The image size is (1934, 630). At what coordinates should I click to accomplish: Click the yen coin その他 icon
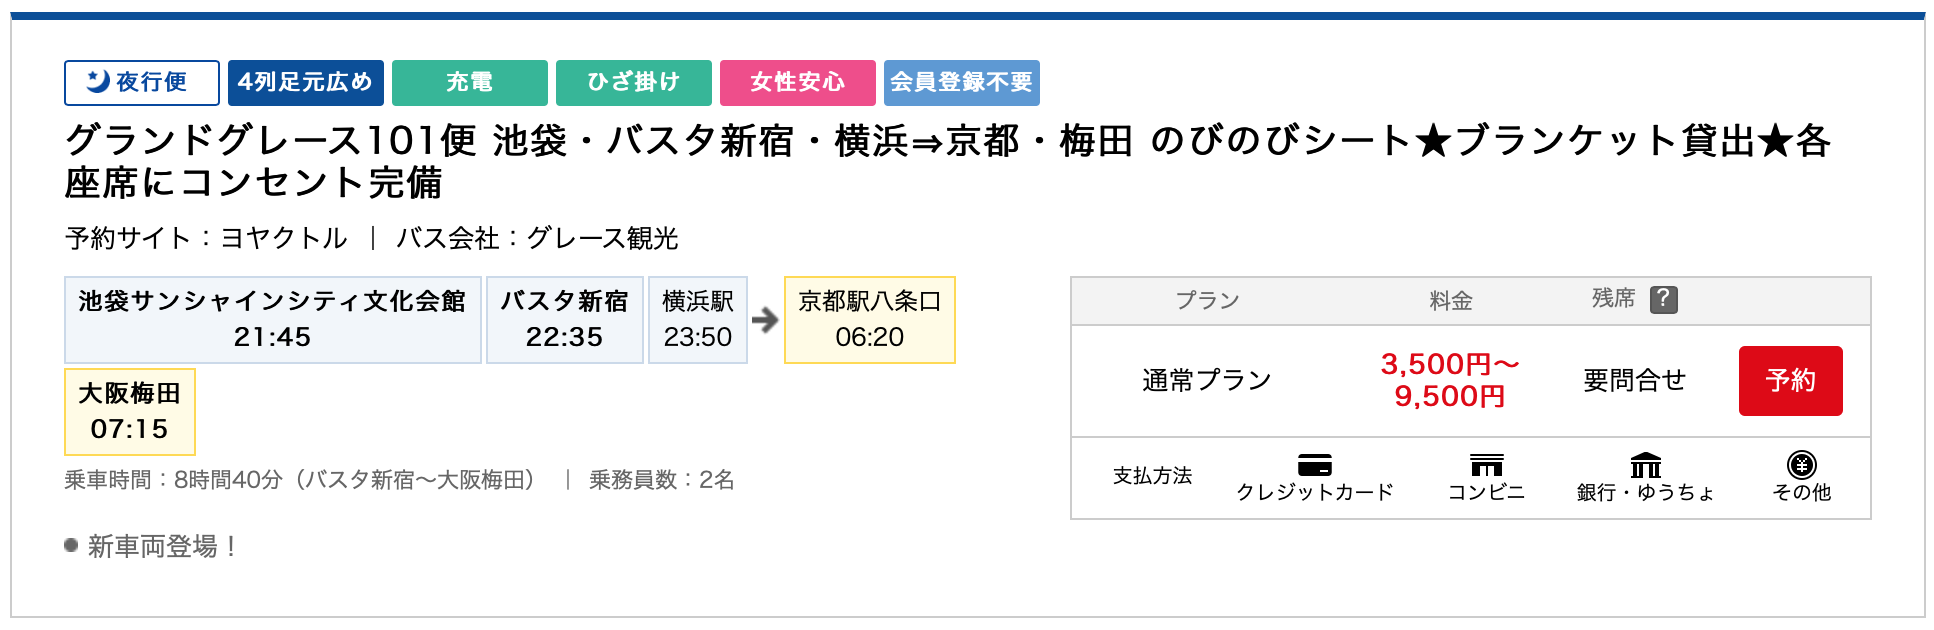click(x=1801, y=465)
